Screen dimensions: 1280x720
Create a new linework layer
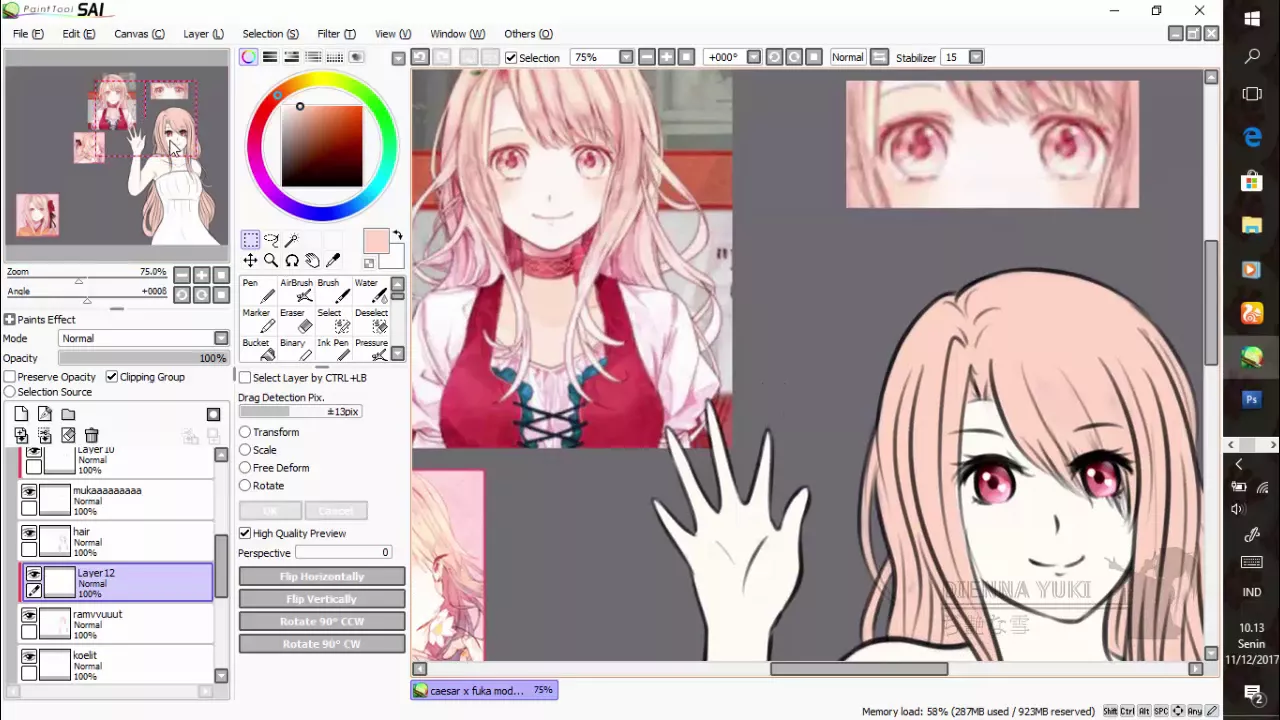click(x=45, y=414)
